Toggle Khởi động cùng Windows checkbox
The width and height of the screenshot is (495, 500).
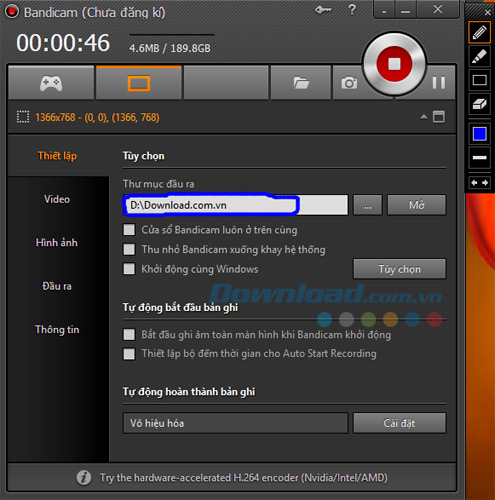(129, 269)
